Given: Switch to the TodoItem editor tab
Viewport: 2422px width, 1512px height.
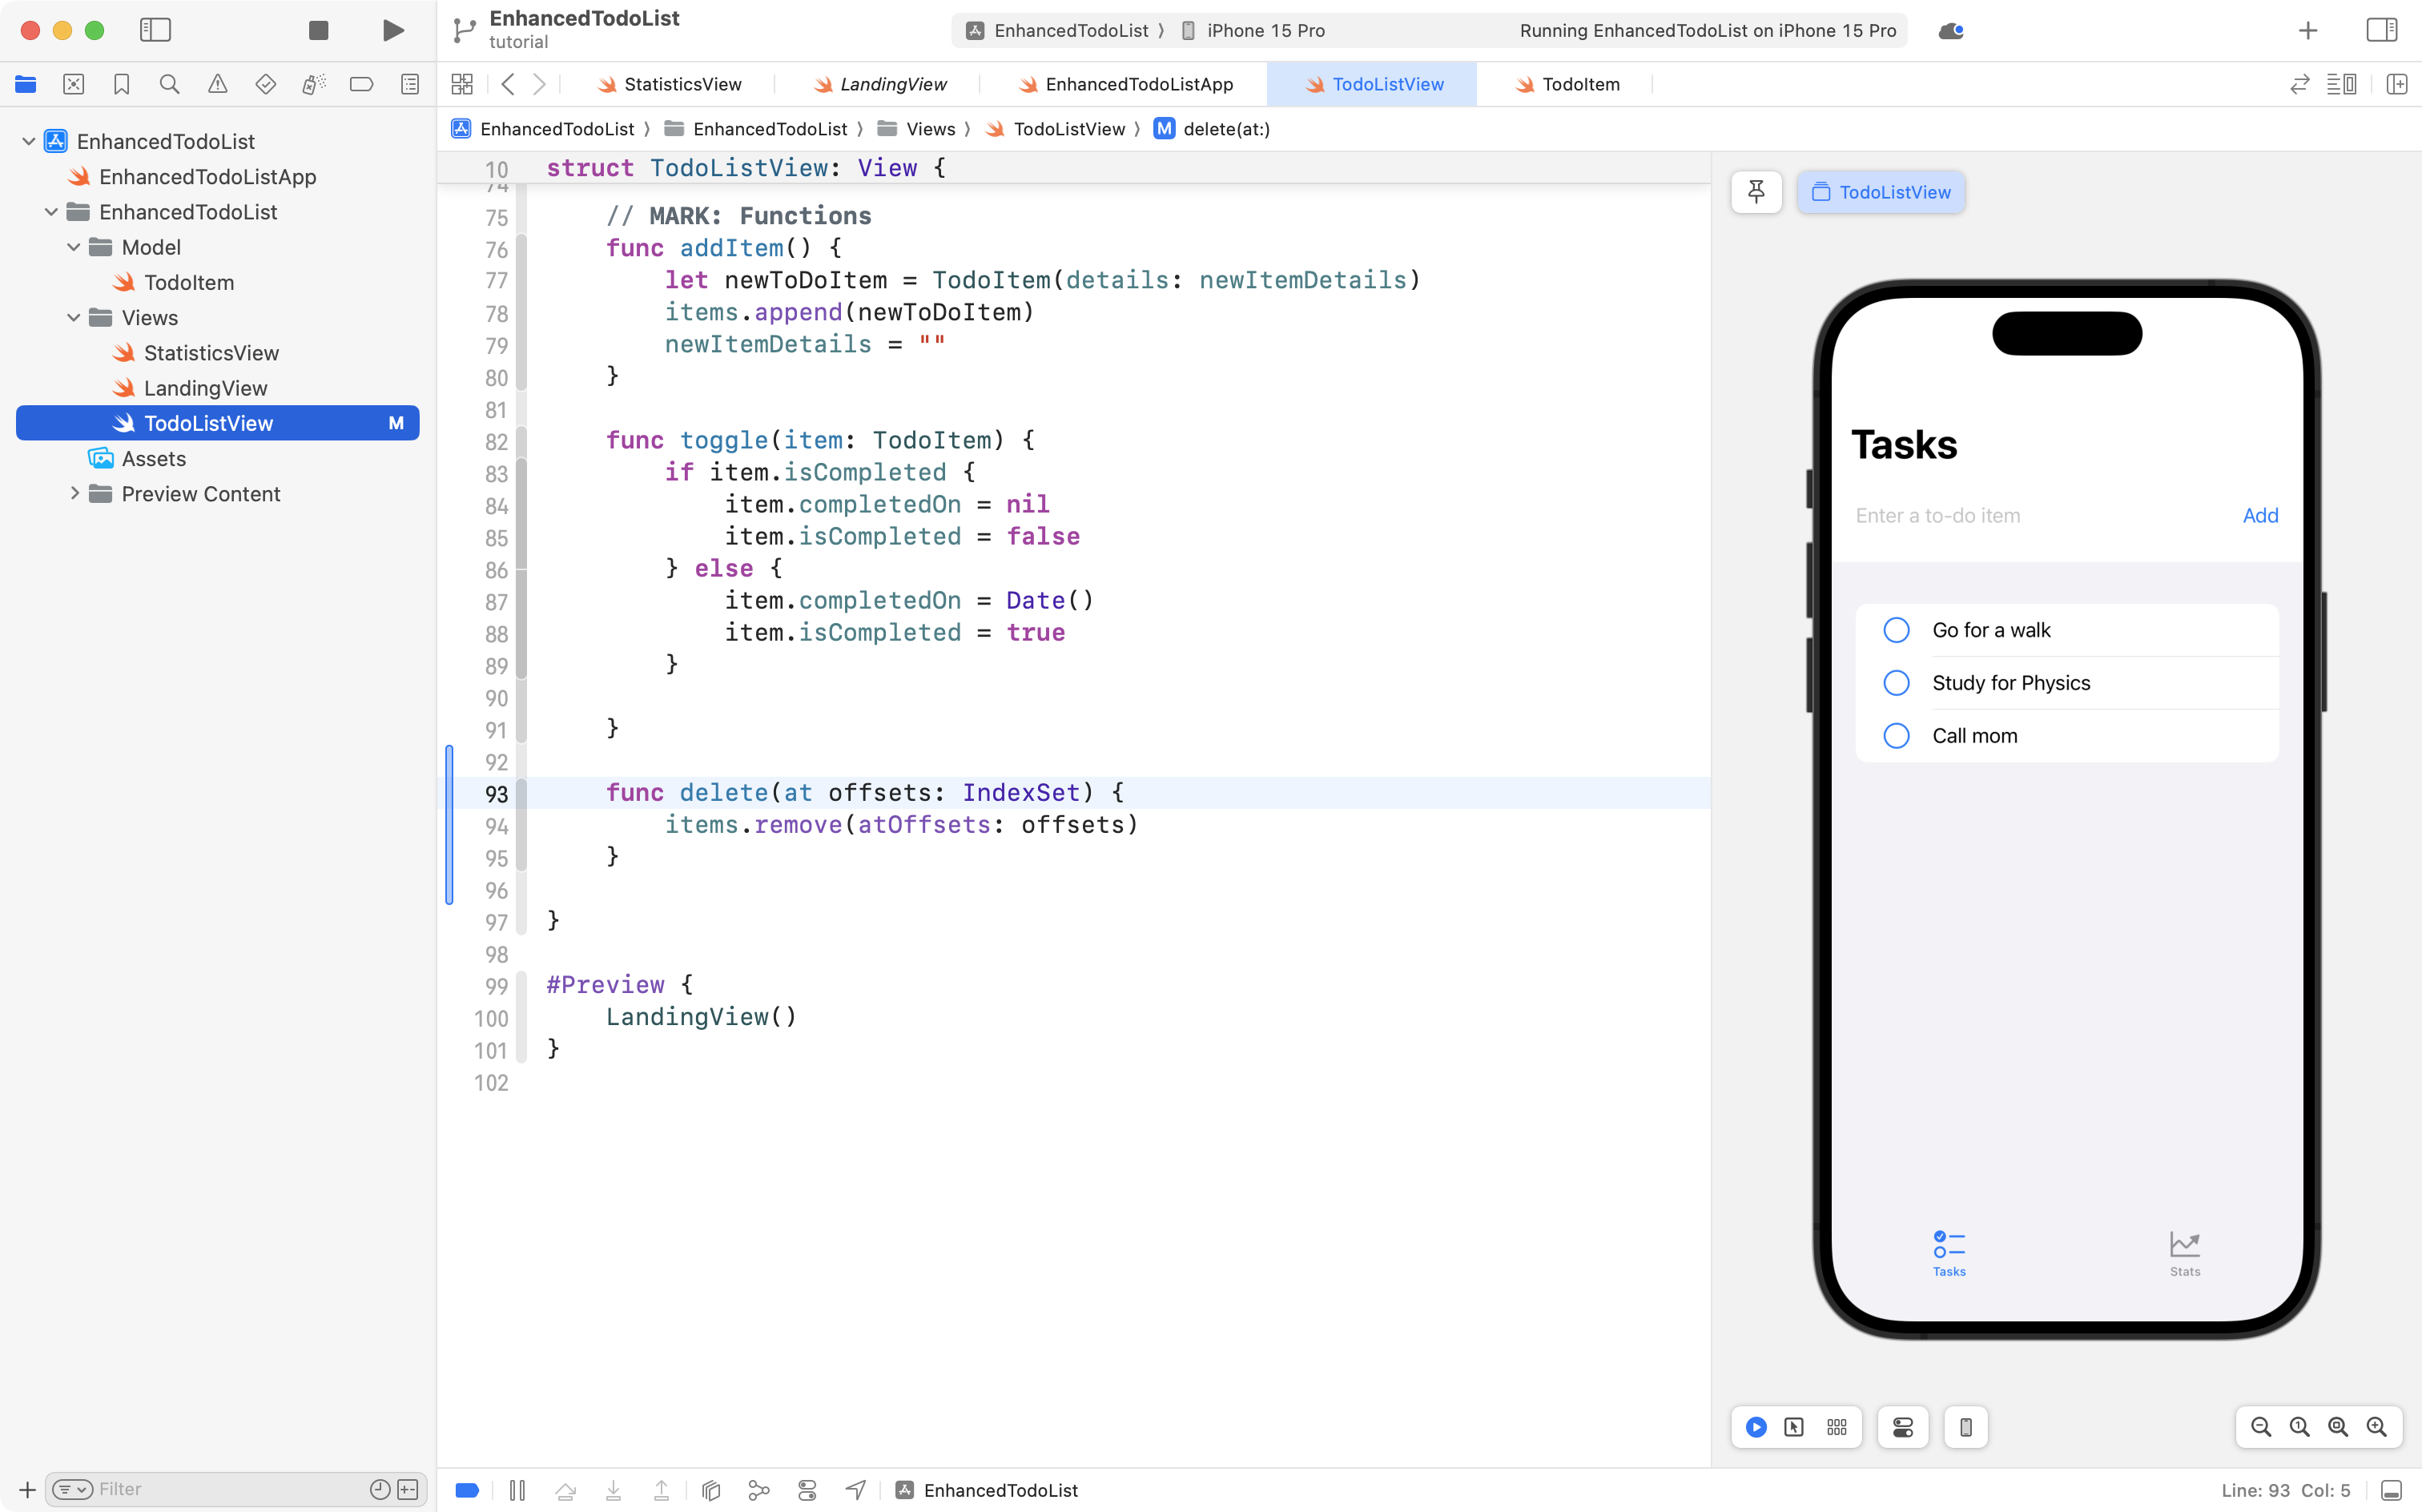Looking at the screenshot, I should click(x=1580, y=84).
